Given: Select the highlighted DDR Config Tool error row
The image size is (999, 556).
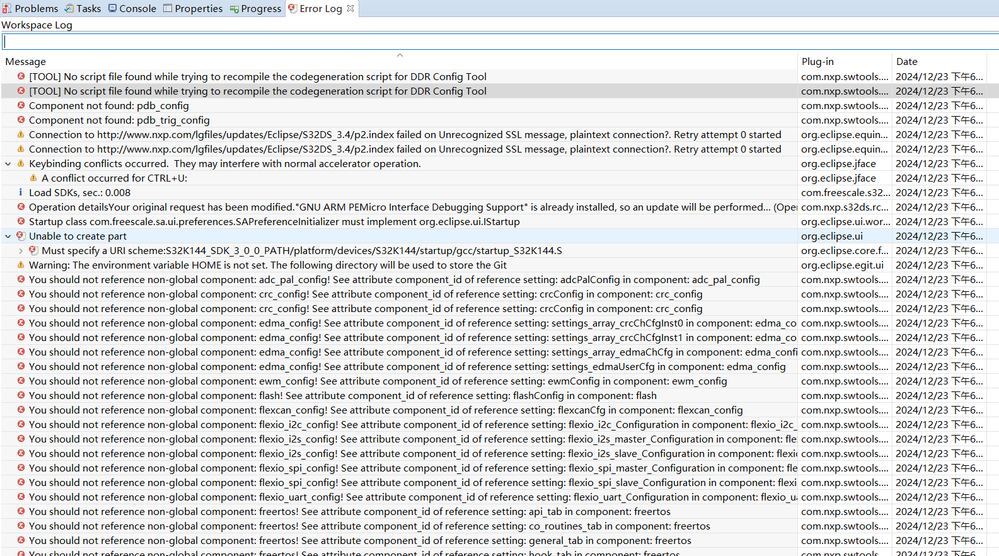Looking at the screenshot, I should point(500,91).
